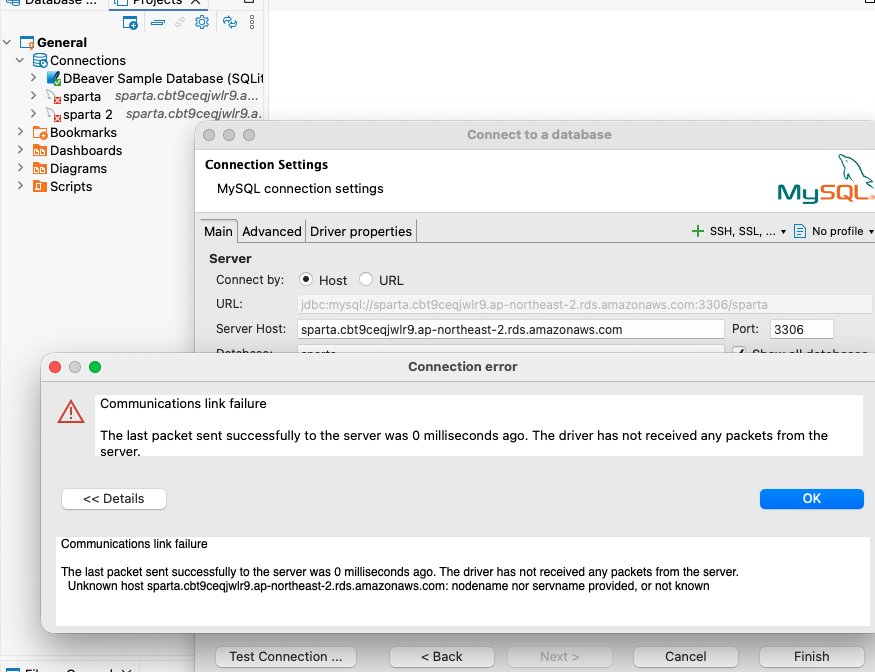875x672 pixels.
Task: Click the refresh sync icon in Projects toolbar
Action: click(x=230, y=22)
